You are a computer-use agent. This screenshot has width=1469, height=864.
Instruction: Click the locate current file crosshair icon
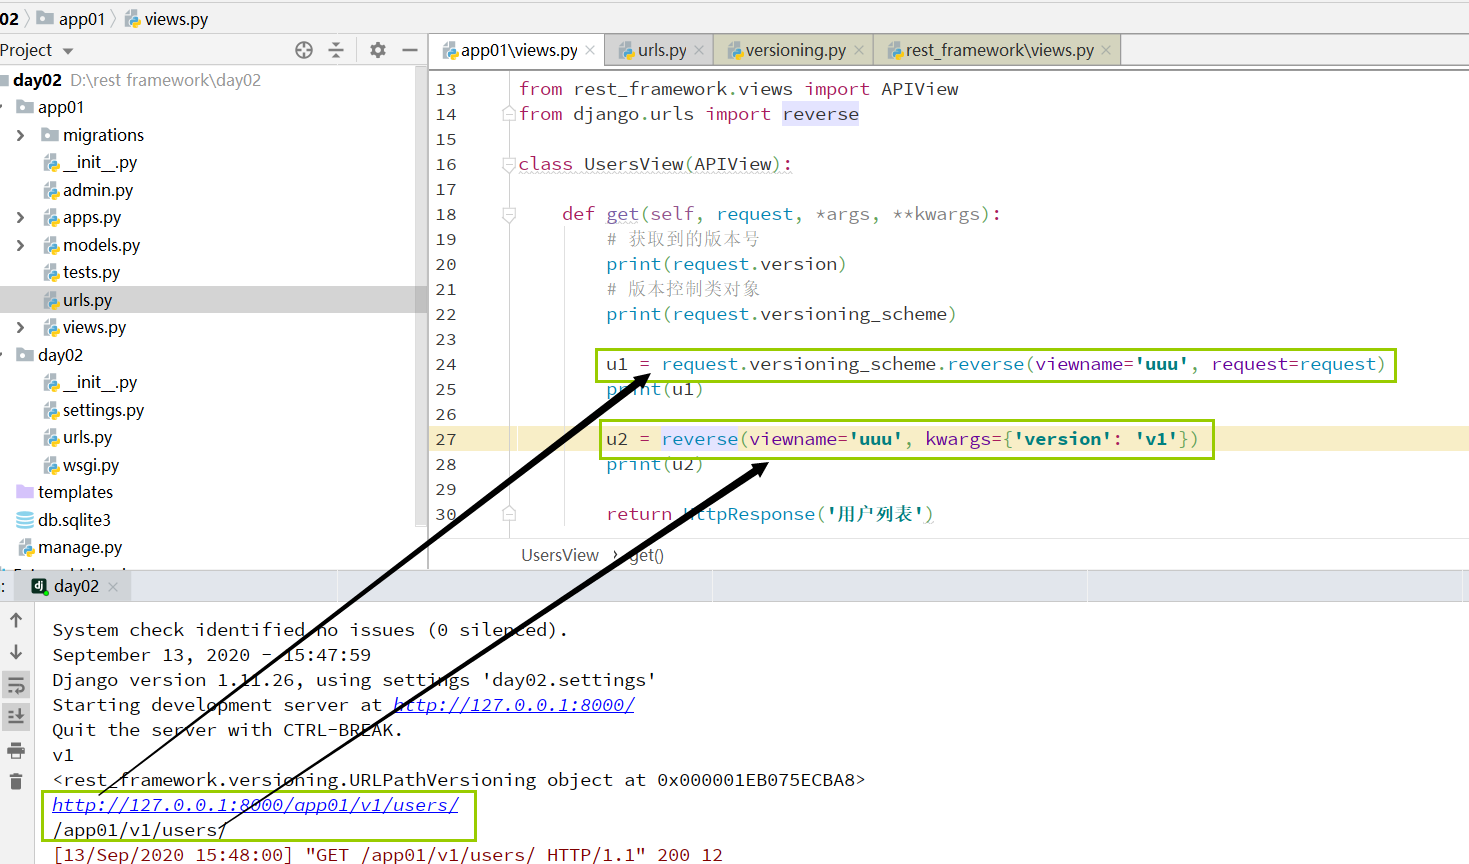coord(304,50)
